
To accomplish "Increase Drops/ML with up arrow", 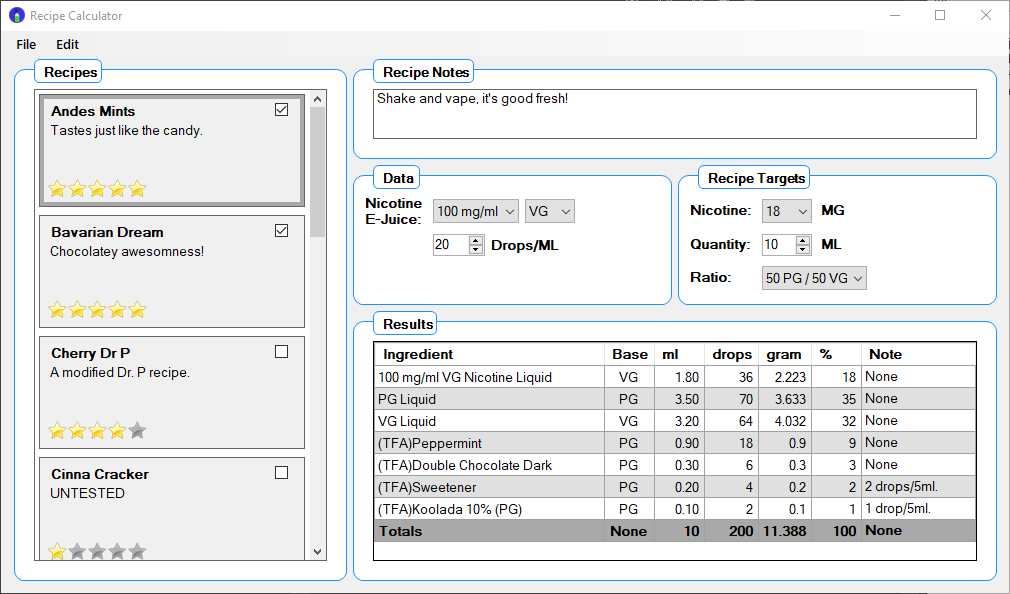I will tap(475, 240).
